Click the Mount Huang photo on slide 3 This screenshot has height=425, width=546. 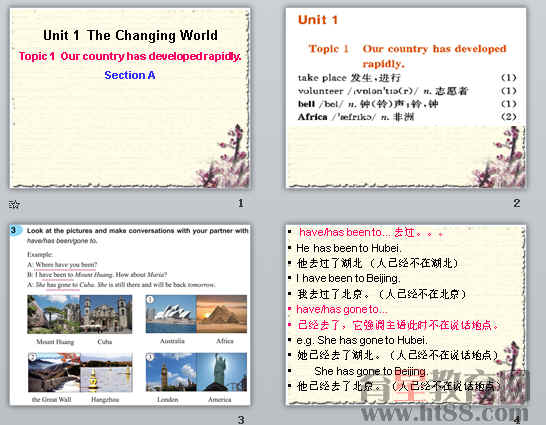click(x=54, y=314)
